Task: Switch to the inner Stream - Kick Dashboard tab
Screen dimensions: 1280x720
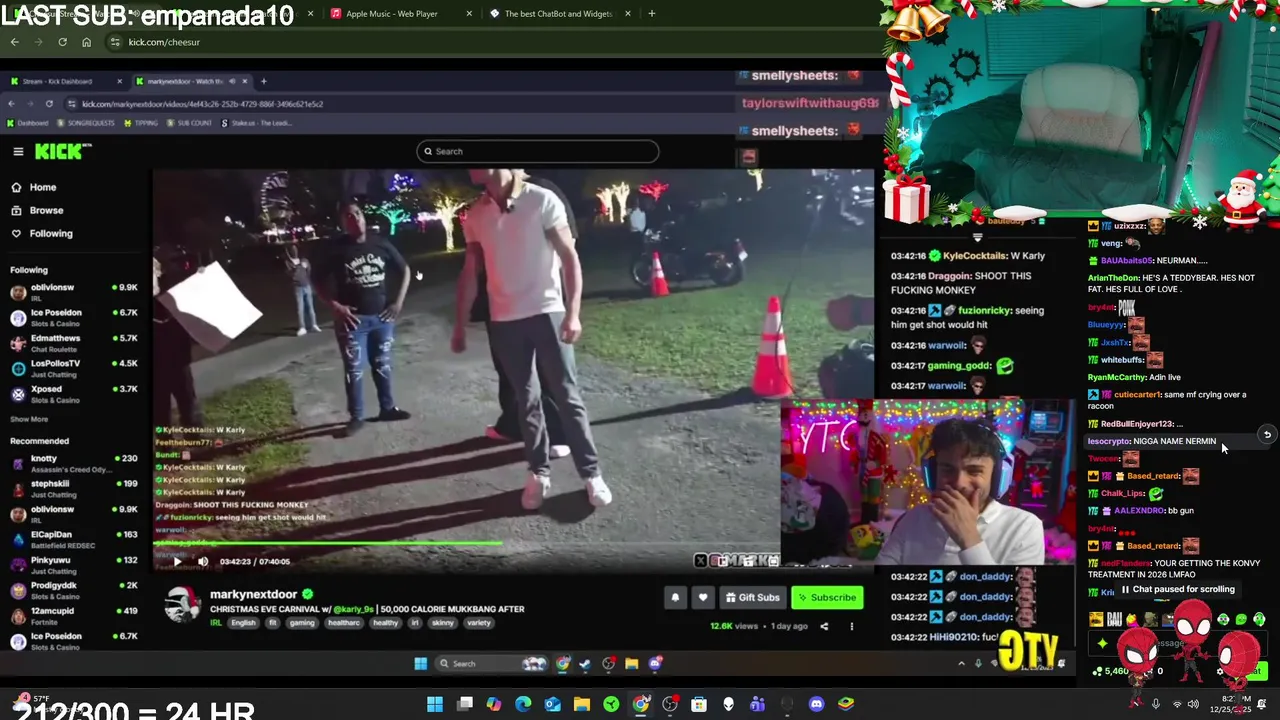Action: coord(64,81)
